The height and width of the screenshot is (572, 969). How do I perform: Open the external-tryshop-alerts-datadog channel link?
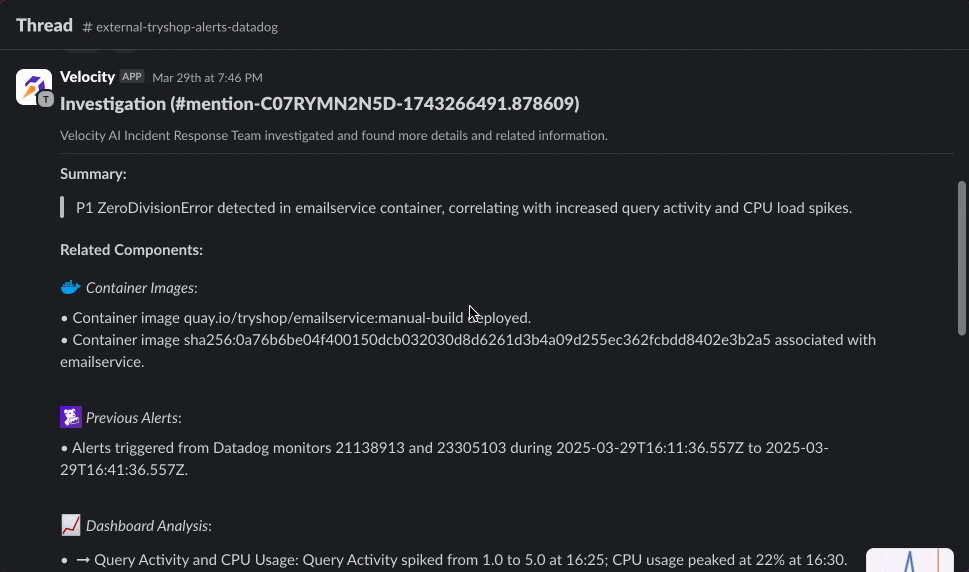180,27
